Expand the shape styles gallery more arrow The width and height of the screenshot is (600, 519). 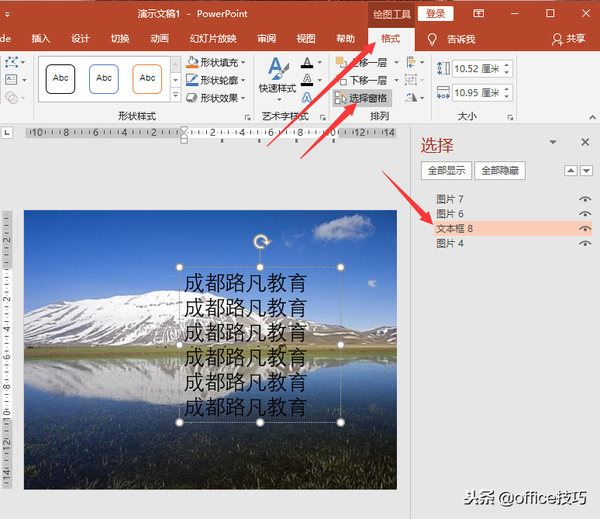point(175,100)
